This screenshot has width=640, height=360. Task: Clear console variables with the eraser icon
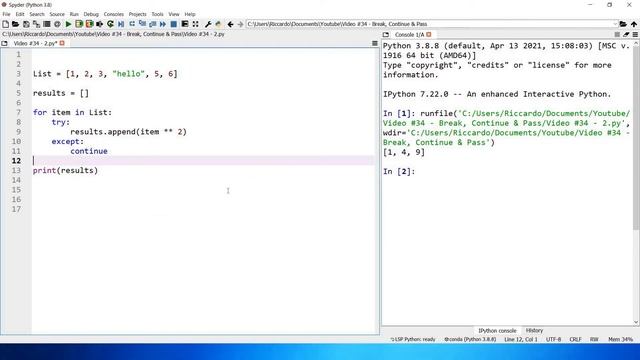click(x=626, y=35)
